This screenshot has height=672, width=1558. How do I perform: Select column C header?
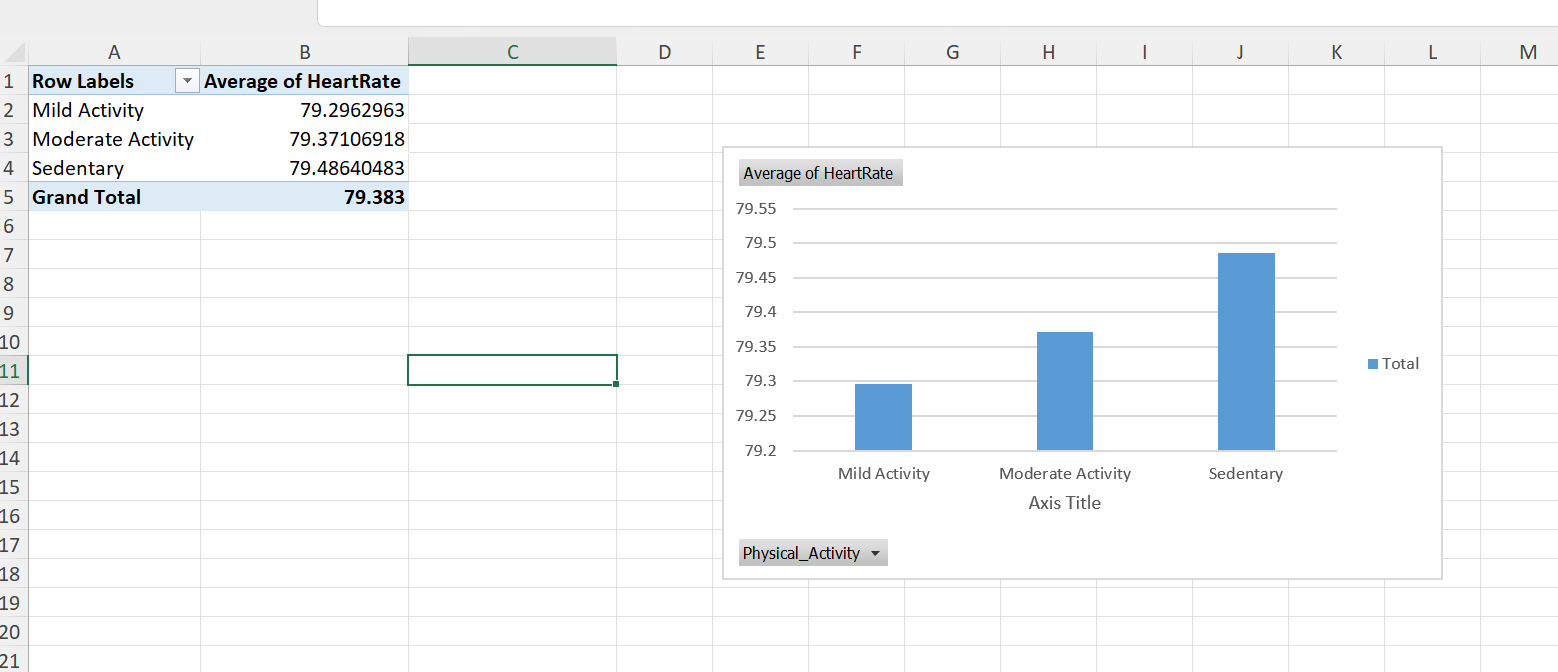512,51
